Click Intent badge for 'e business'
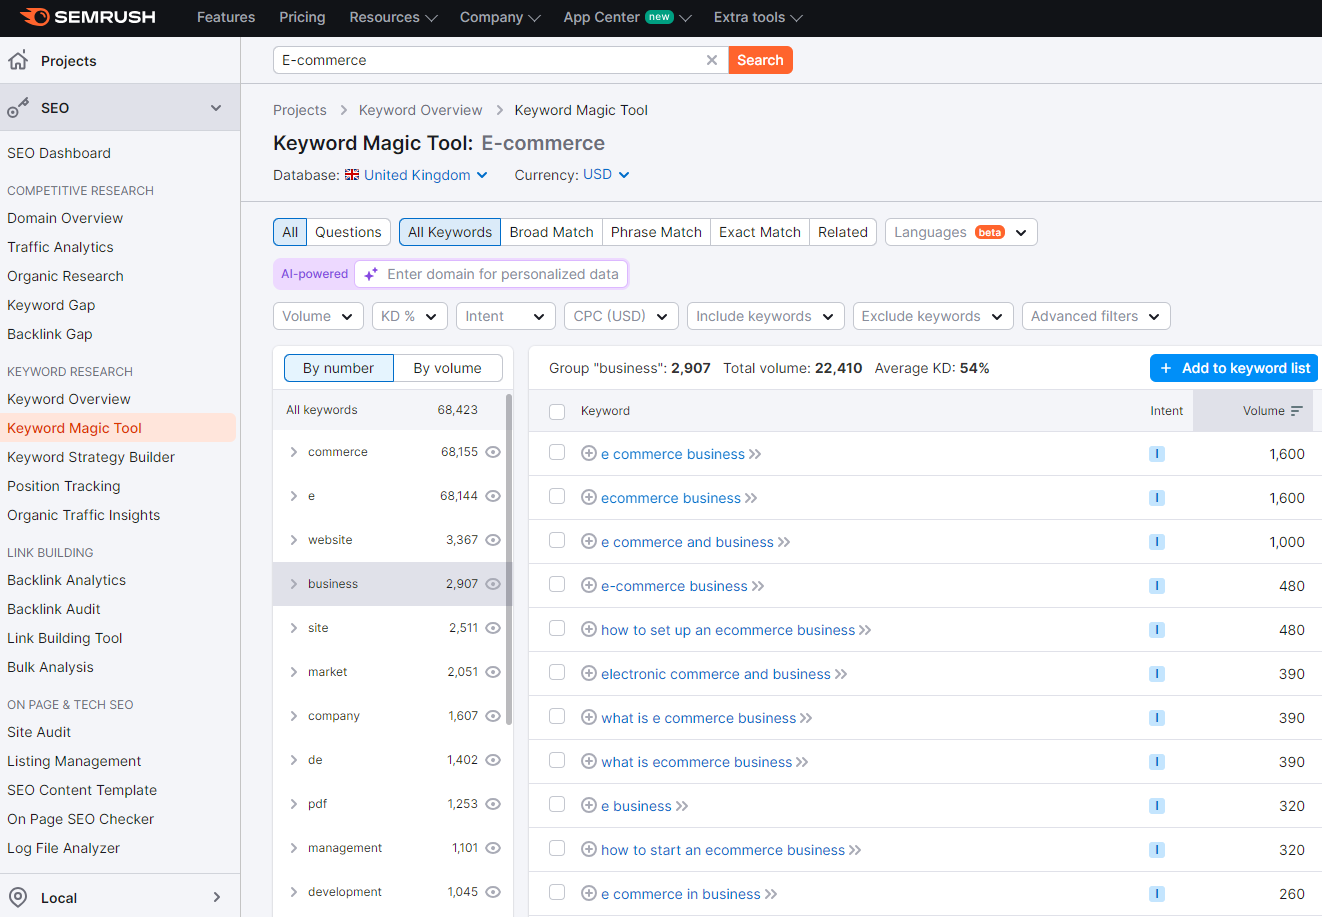 1157,806
